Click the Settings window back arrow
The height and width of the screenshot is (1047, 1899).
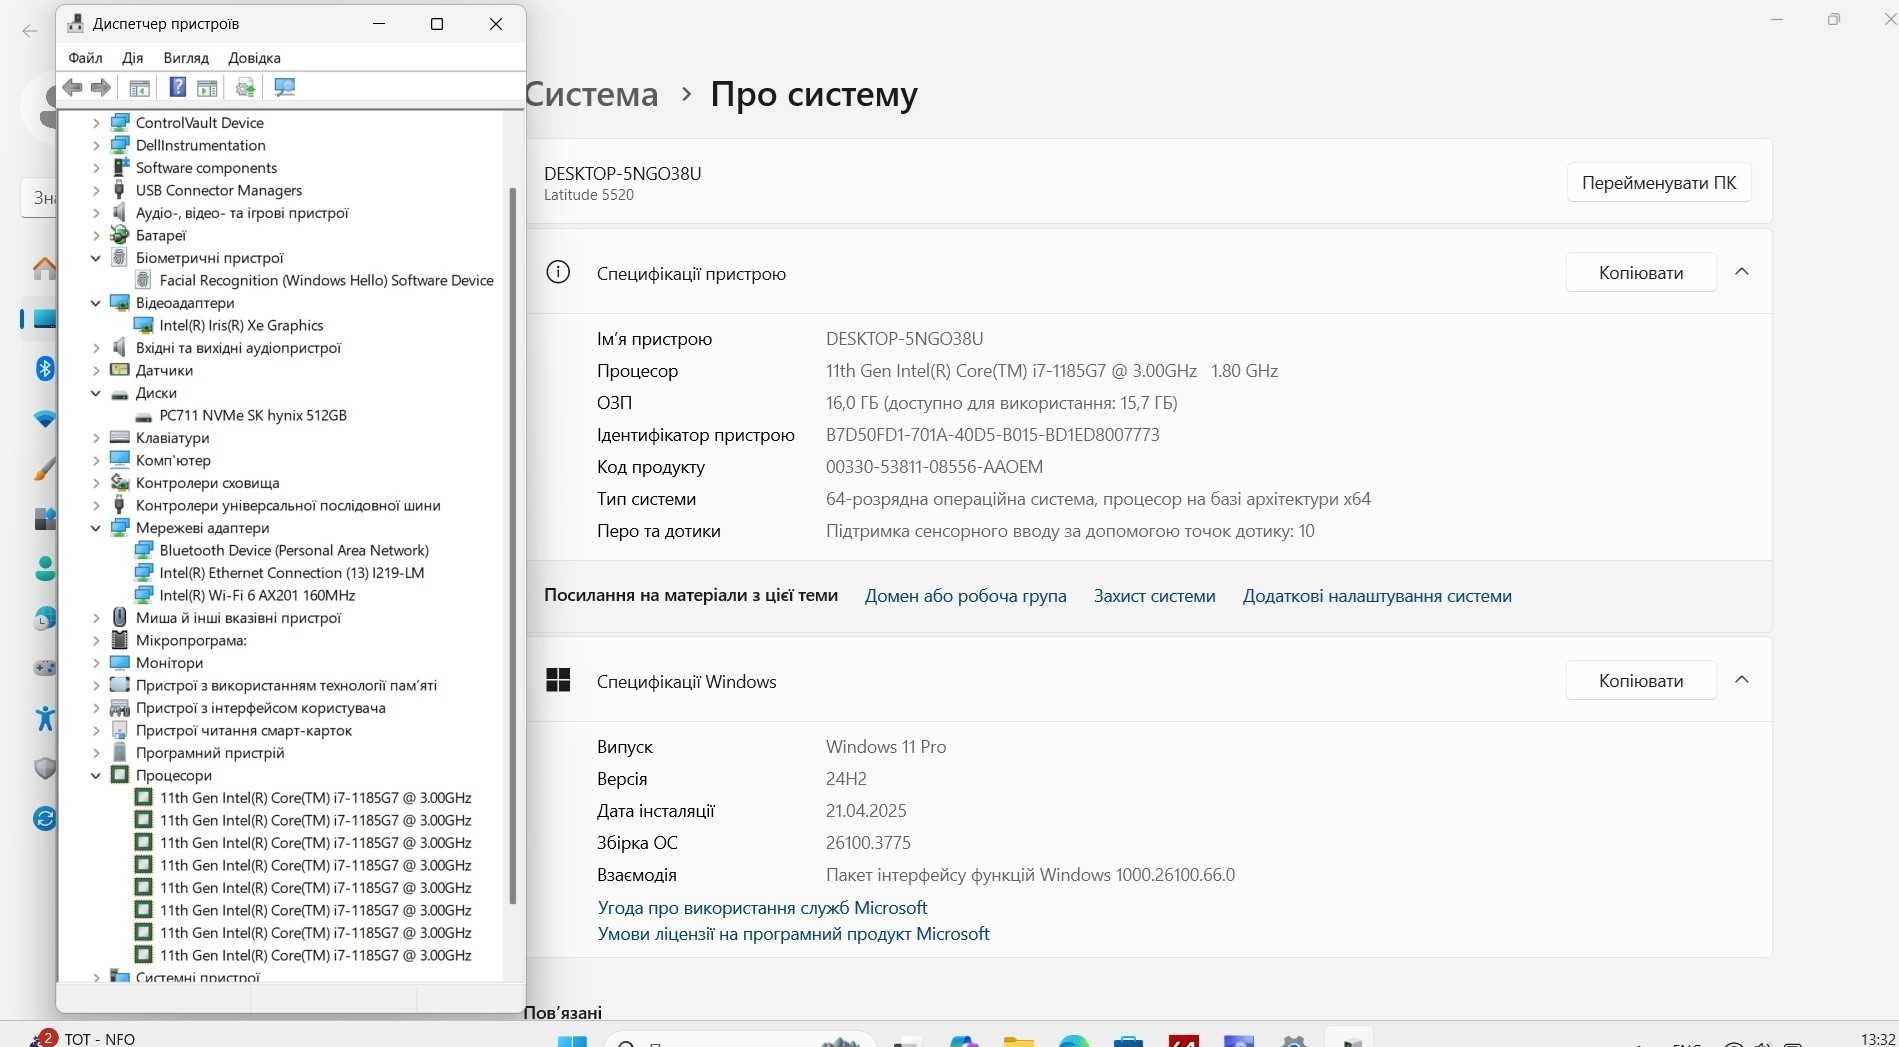(30, 31)
